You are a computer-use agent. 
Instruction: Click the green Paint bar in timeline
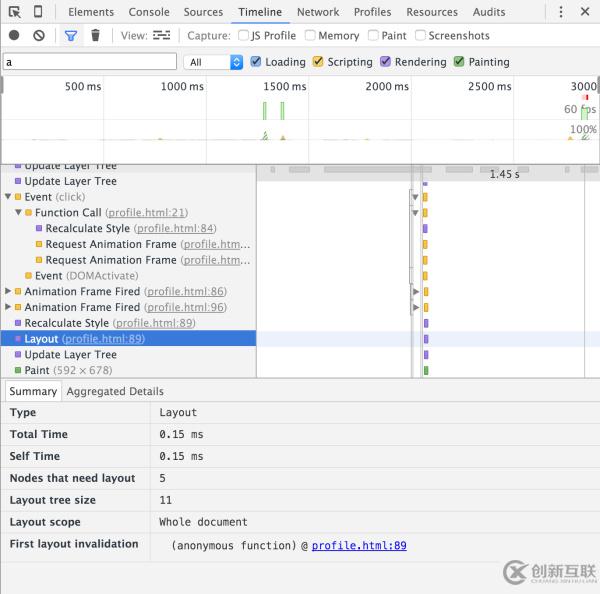coord(426,370)
